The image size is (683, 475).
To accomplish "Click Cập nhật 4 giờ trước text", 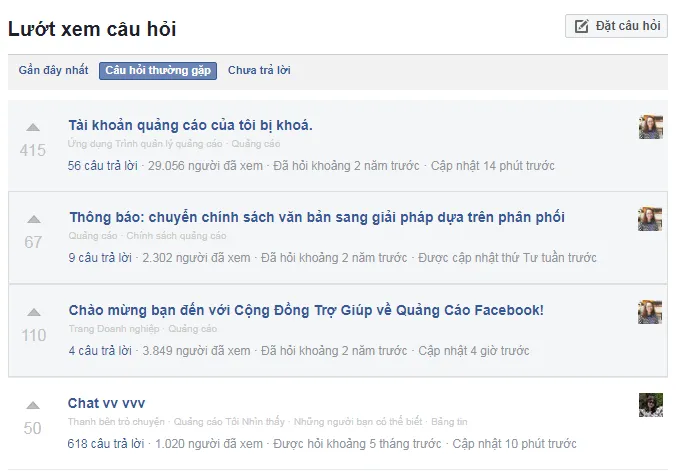I will 474,351.
